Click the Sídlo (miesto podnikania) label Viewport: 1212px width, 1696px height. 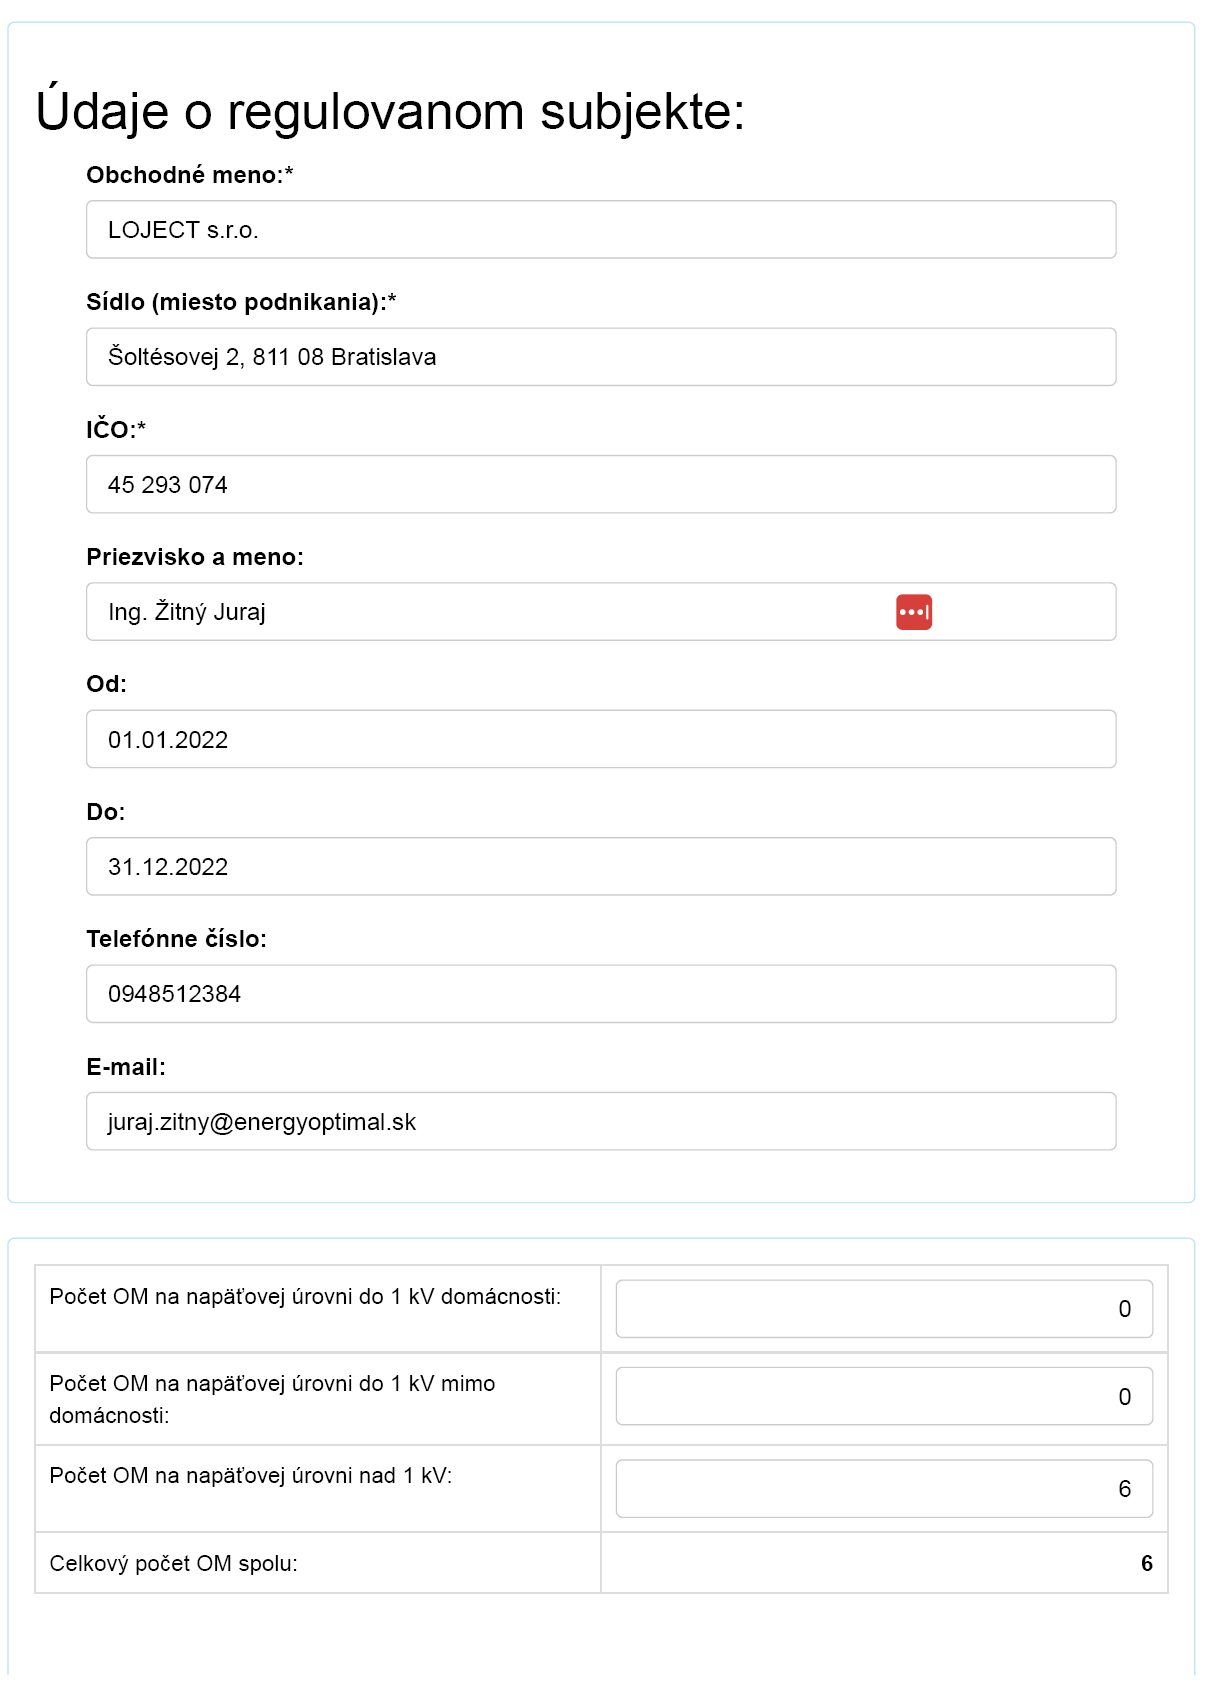[241, 302]
